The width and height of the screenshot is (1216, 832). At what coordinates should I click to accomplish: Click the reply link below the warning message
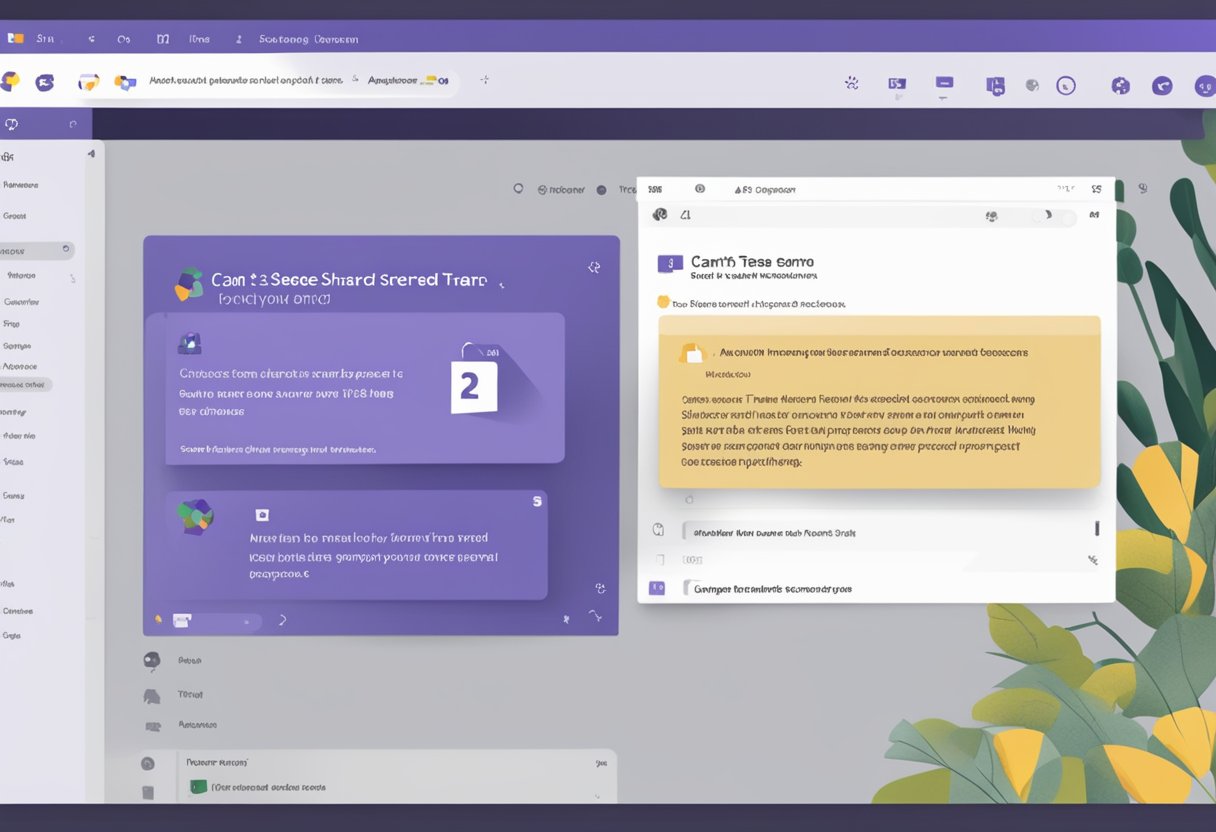click(x=688, y=497)
